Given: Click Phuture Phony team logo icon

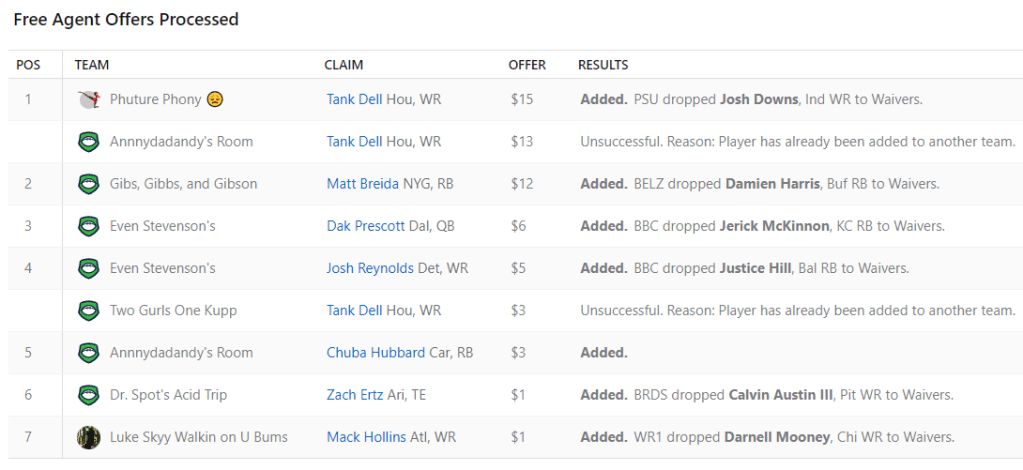Looking at the screenshot, I should click(x=88, y=100).
